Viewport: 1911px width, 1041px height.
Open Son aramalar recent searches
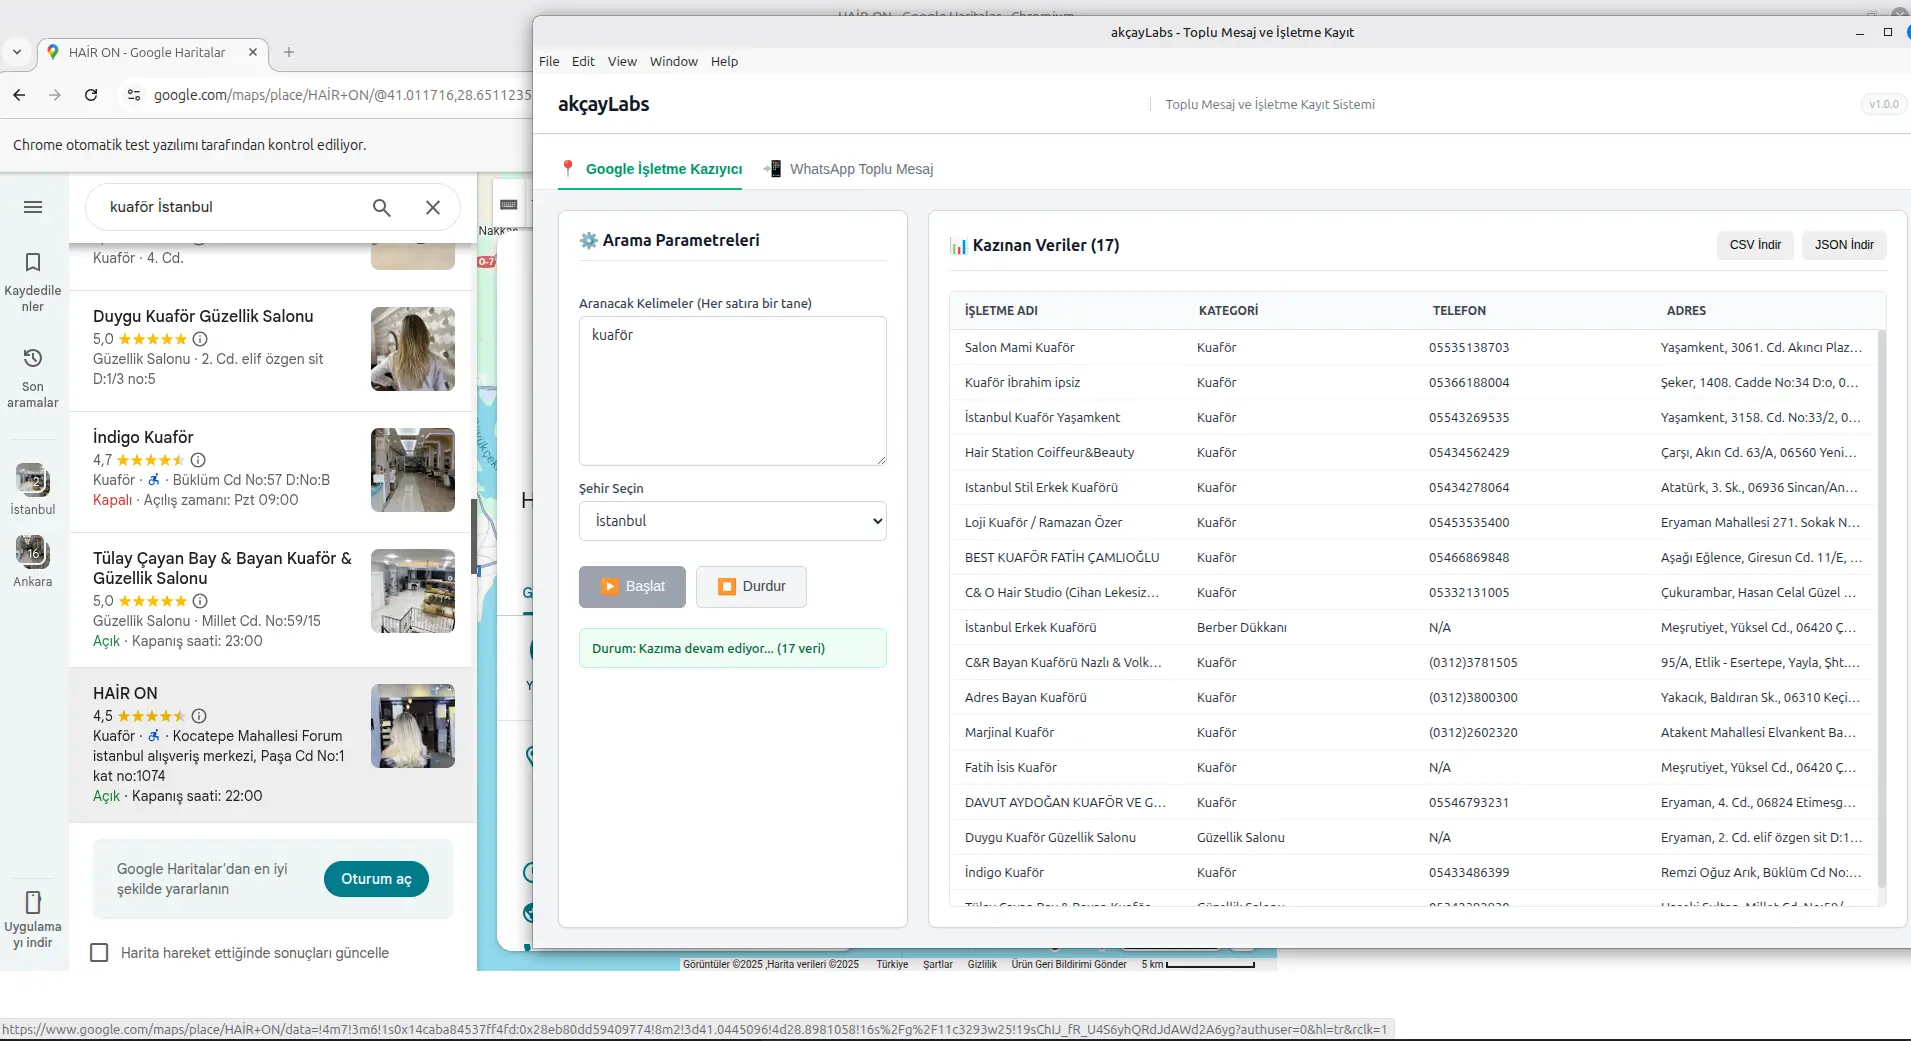click(33, 359)
